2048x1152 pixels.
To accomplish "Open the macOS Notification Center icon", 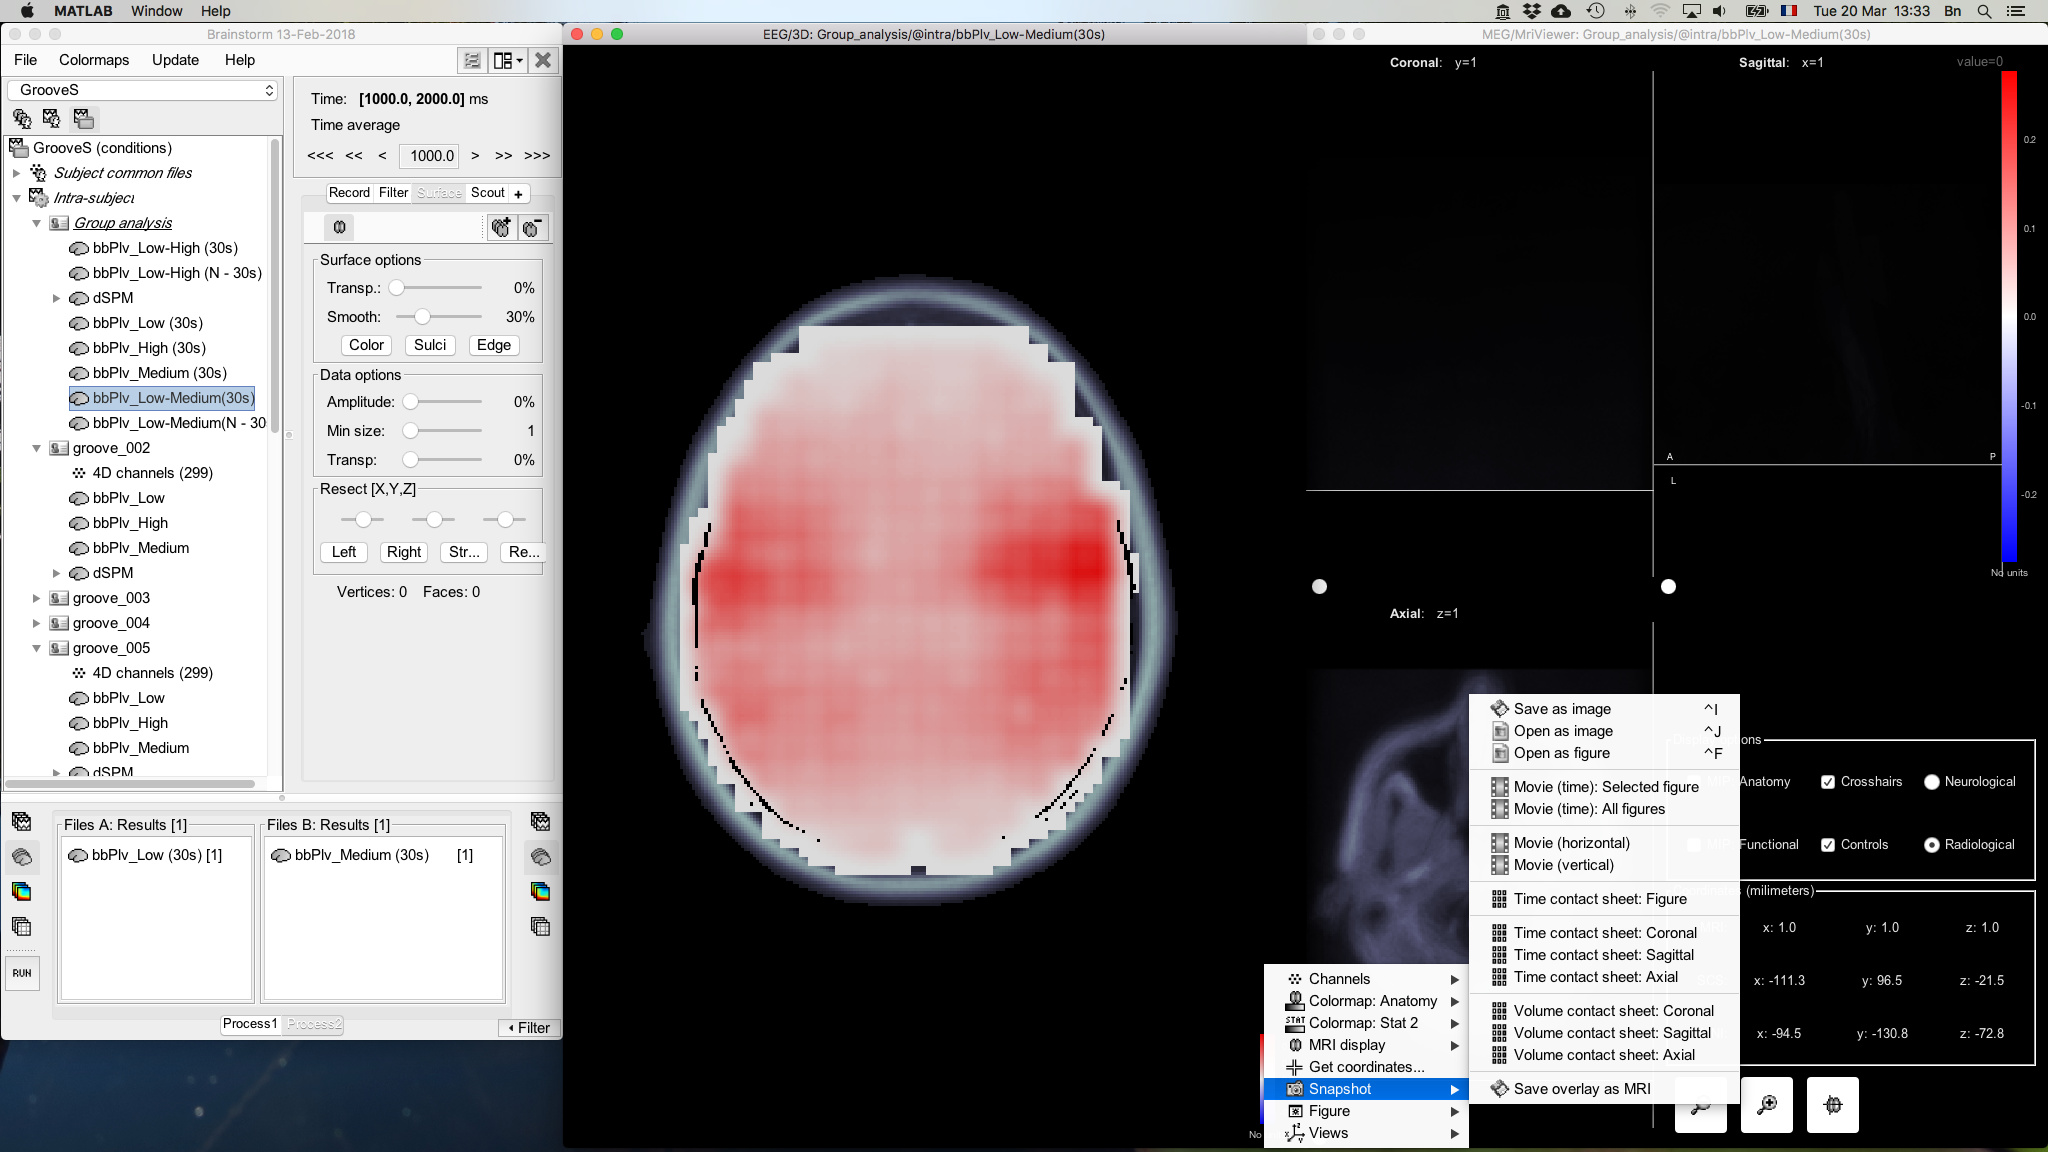I will click(x=2017, y=11).
